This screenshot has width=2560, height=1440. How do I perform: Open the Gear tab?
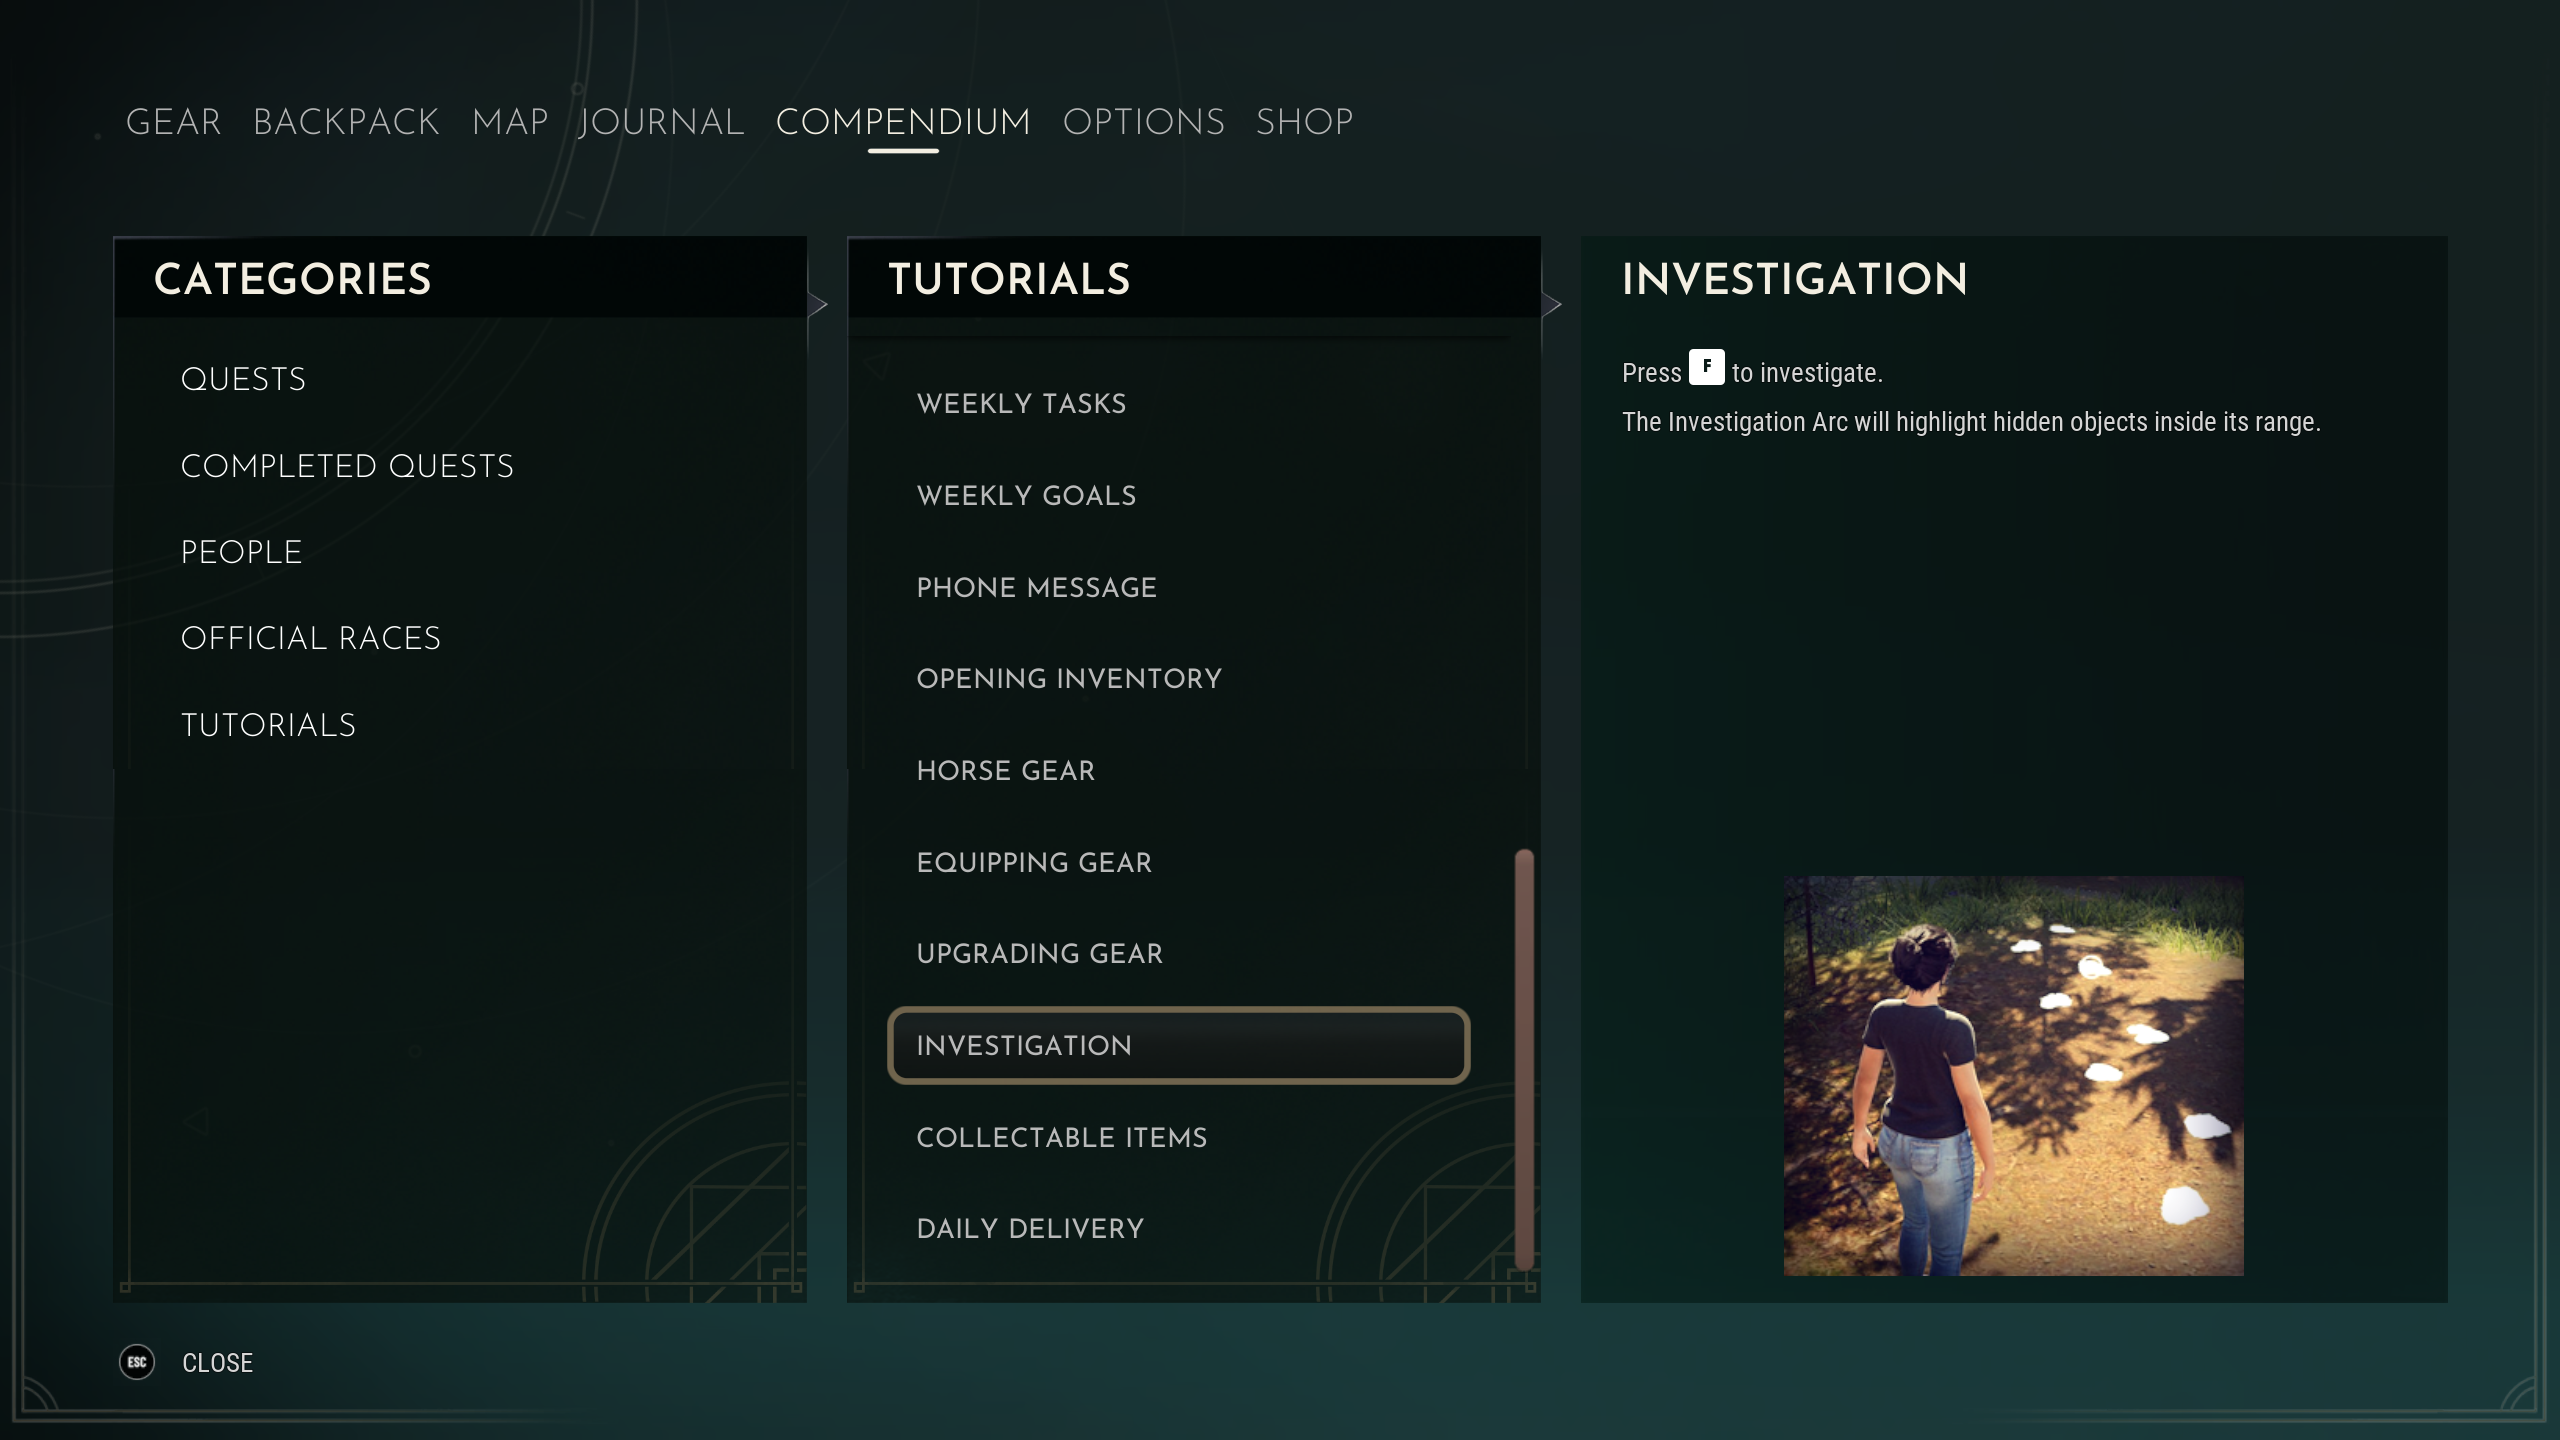pyautogui.click(x=173, y=122)
